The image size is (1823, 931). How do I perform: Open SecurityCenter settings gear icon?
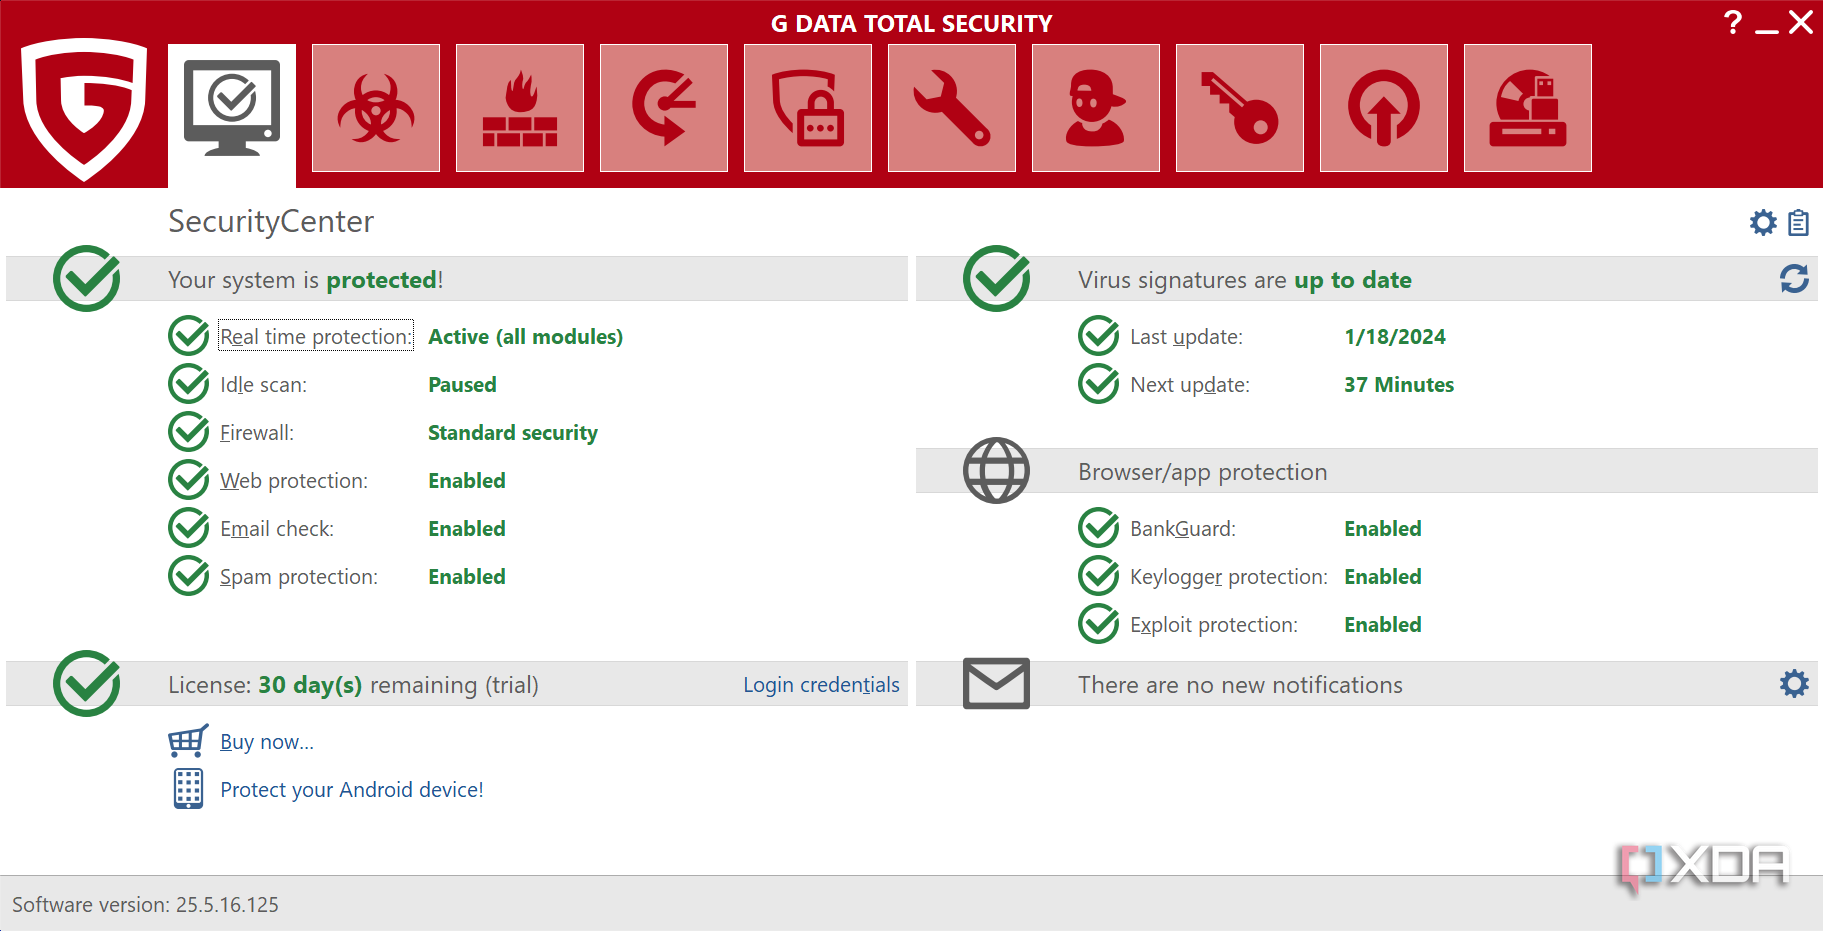point(1763,222)
